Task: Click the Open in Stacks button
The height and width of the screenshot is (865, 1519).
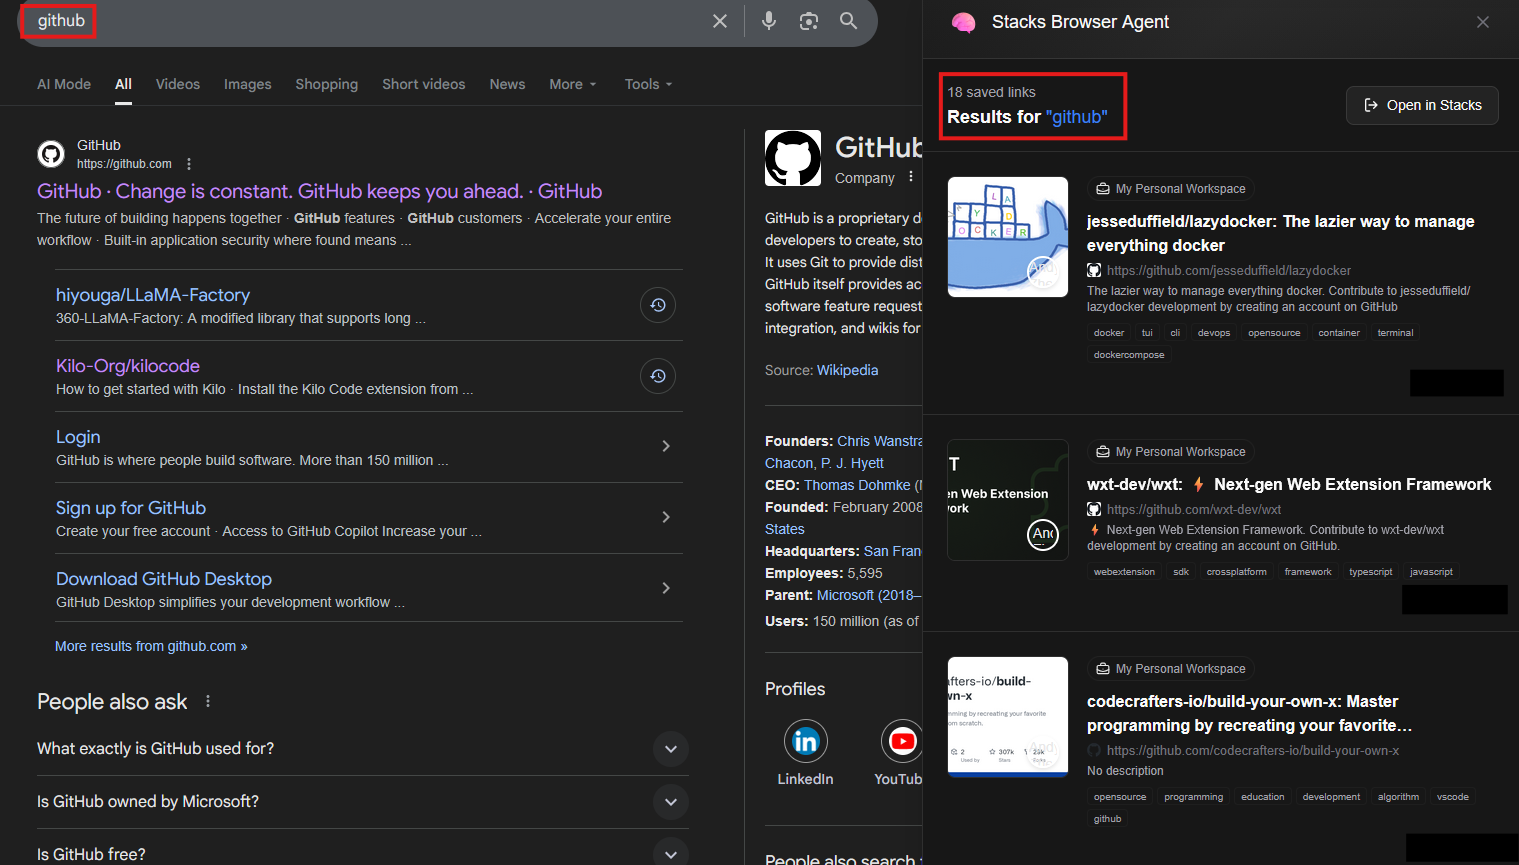Action: pyautogui.click(x=1421, y=105)
